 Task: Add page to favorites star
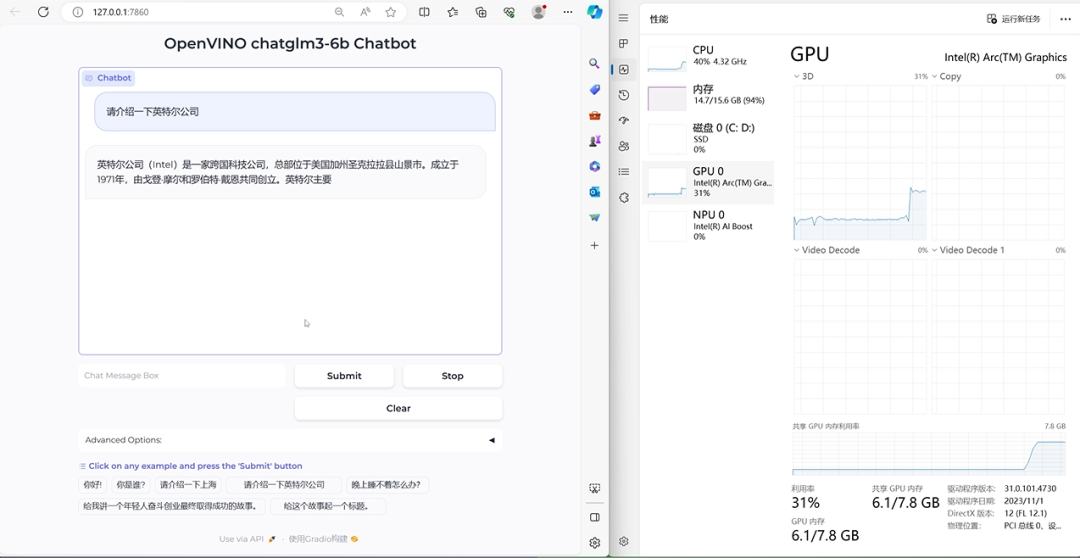391,12
